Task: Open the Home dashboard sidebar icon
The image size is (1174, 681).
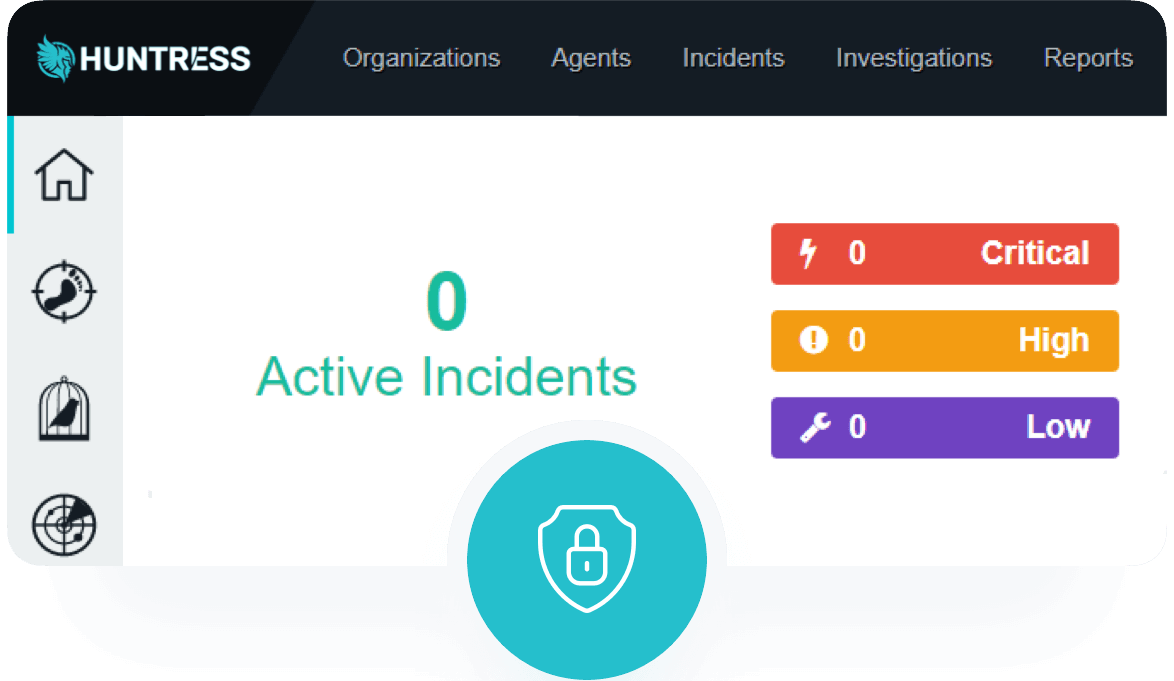Action: click(x=64, y=175)
